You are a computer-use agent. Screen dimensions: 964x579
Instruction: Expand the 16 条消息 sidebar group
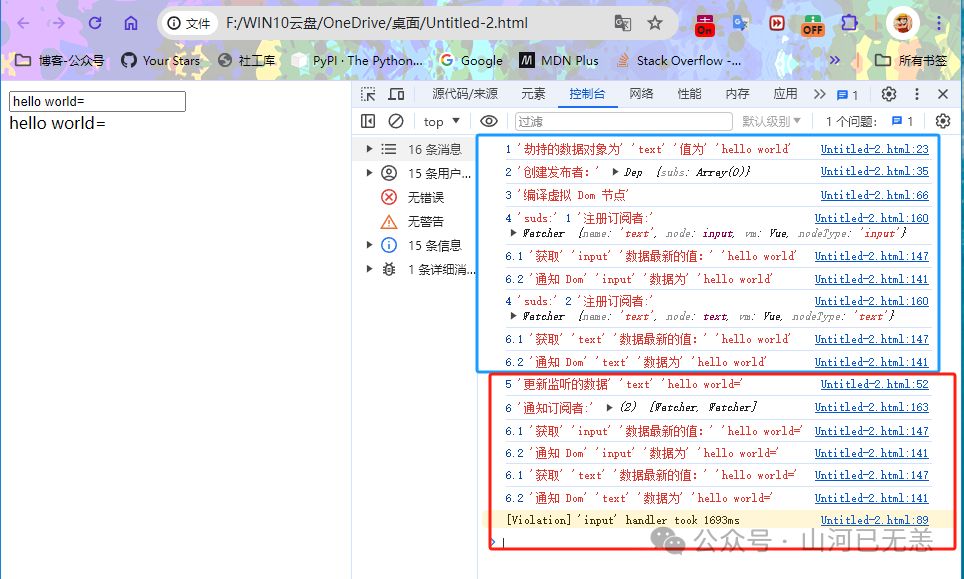click(369, 149)
